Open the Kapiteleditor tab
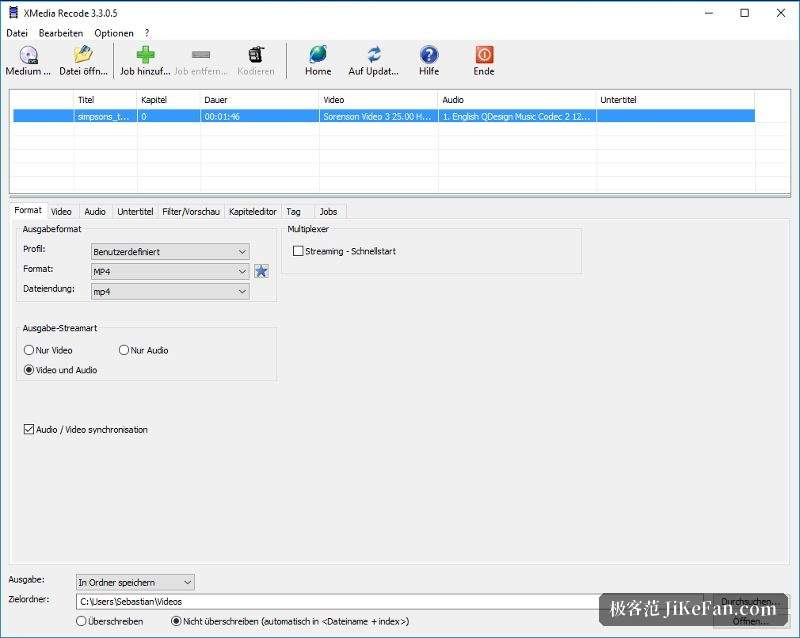800x638 pixels. click(253, 211)
